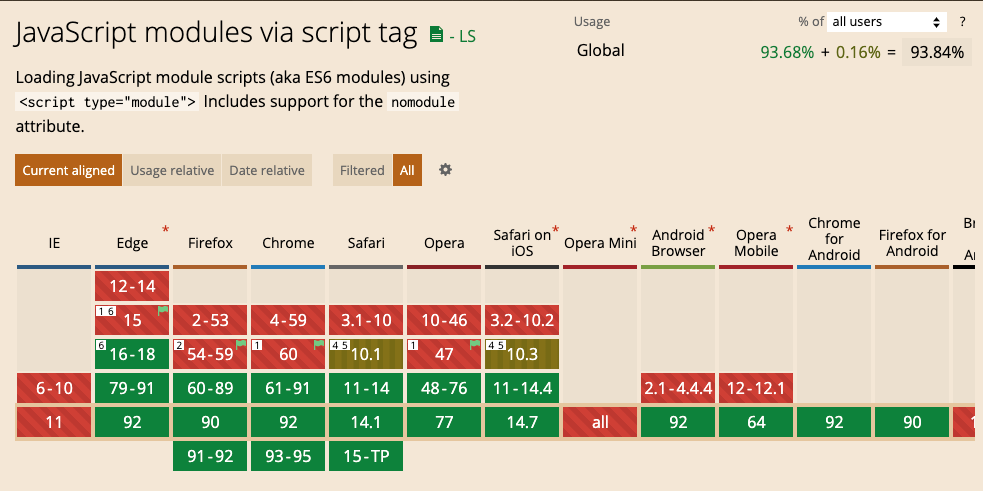Click Safari 14.1 current cell
Viewport: 983px width, 491px height.
click(366, 422)
